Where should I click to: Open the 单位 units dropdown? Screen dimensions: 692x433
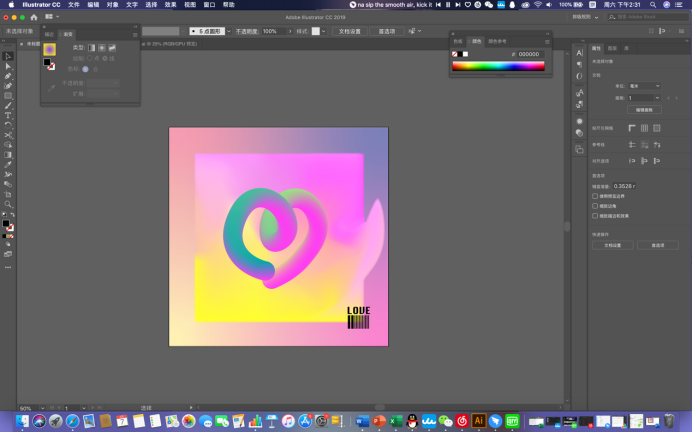(644, 86)
